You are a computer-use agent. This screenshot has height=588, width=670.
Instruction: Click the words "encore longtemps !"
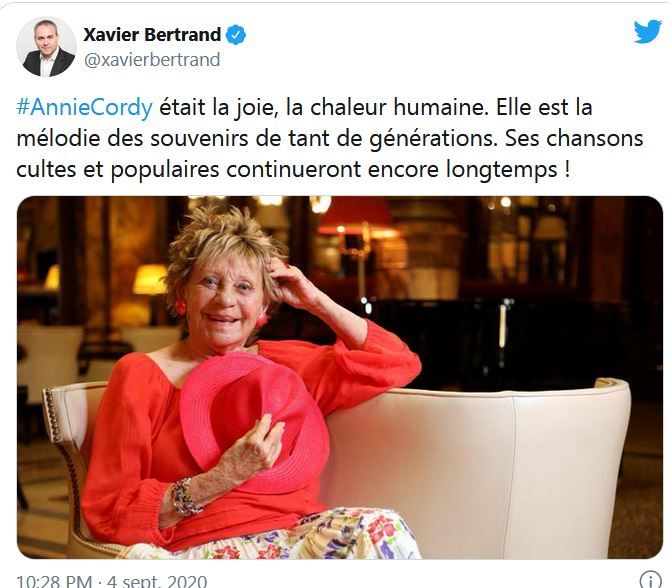click(469, 170)
